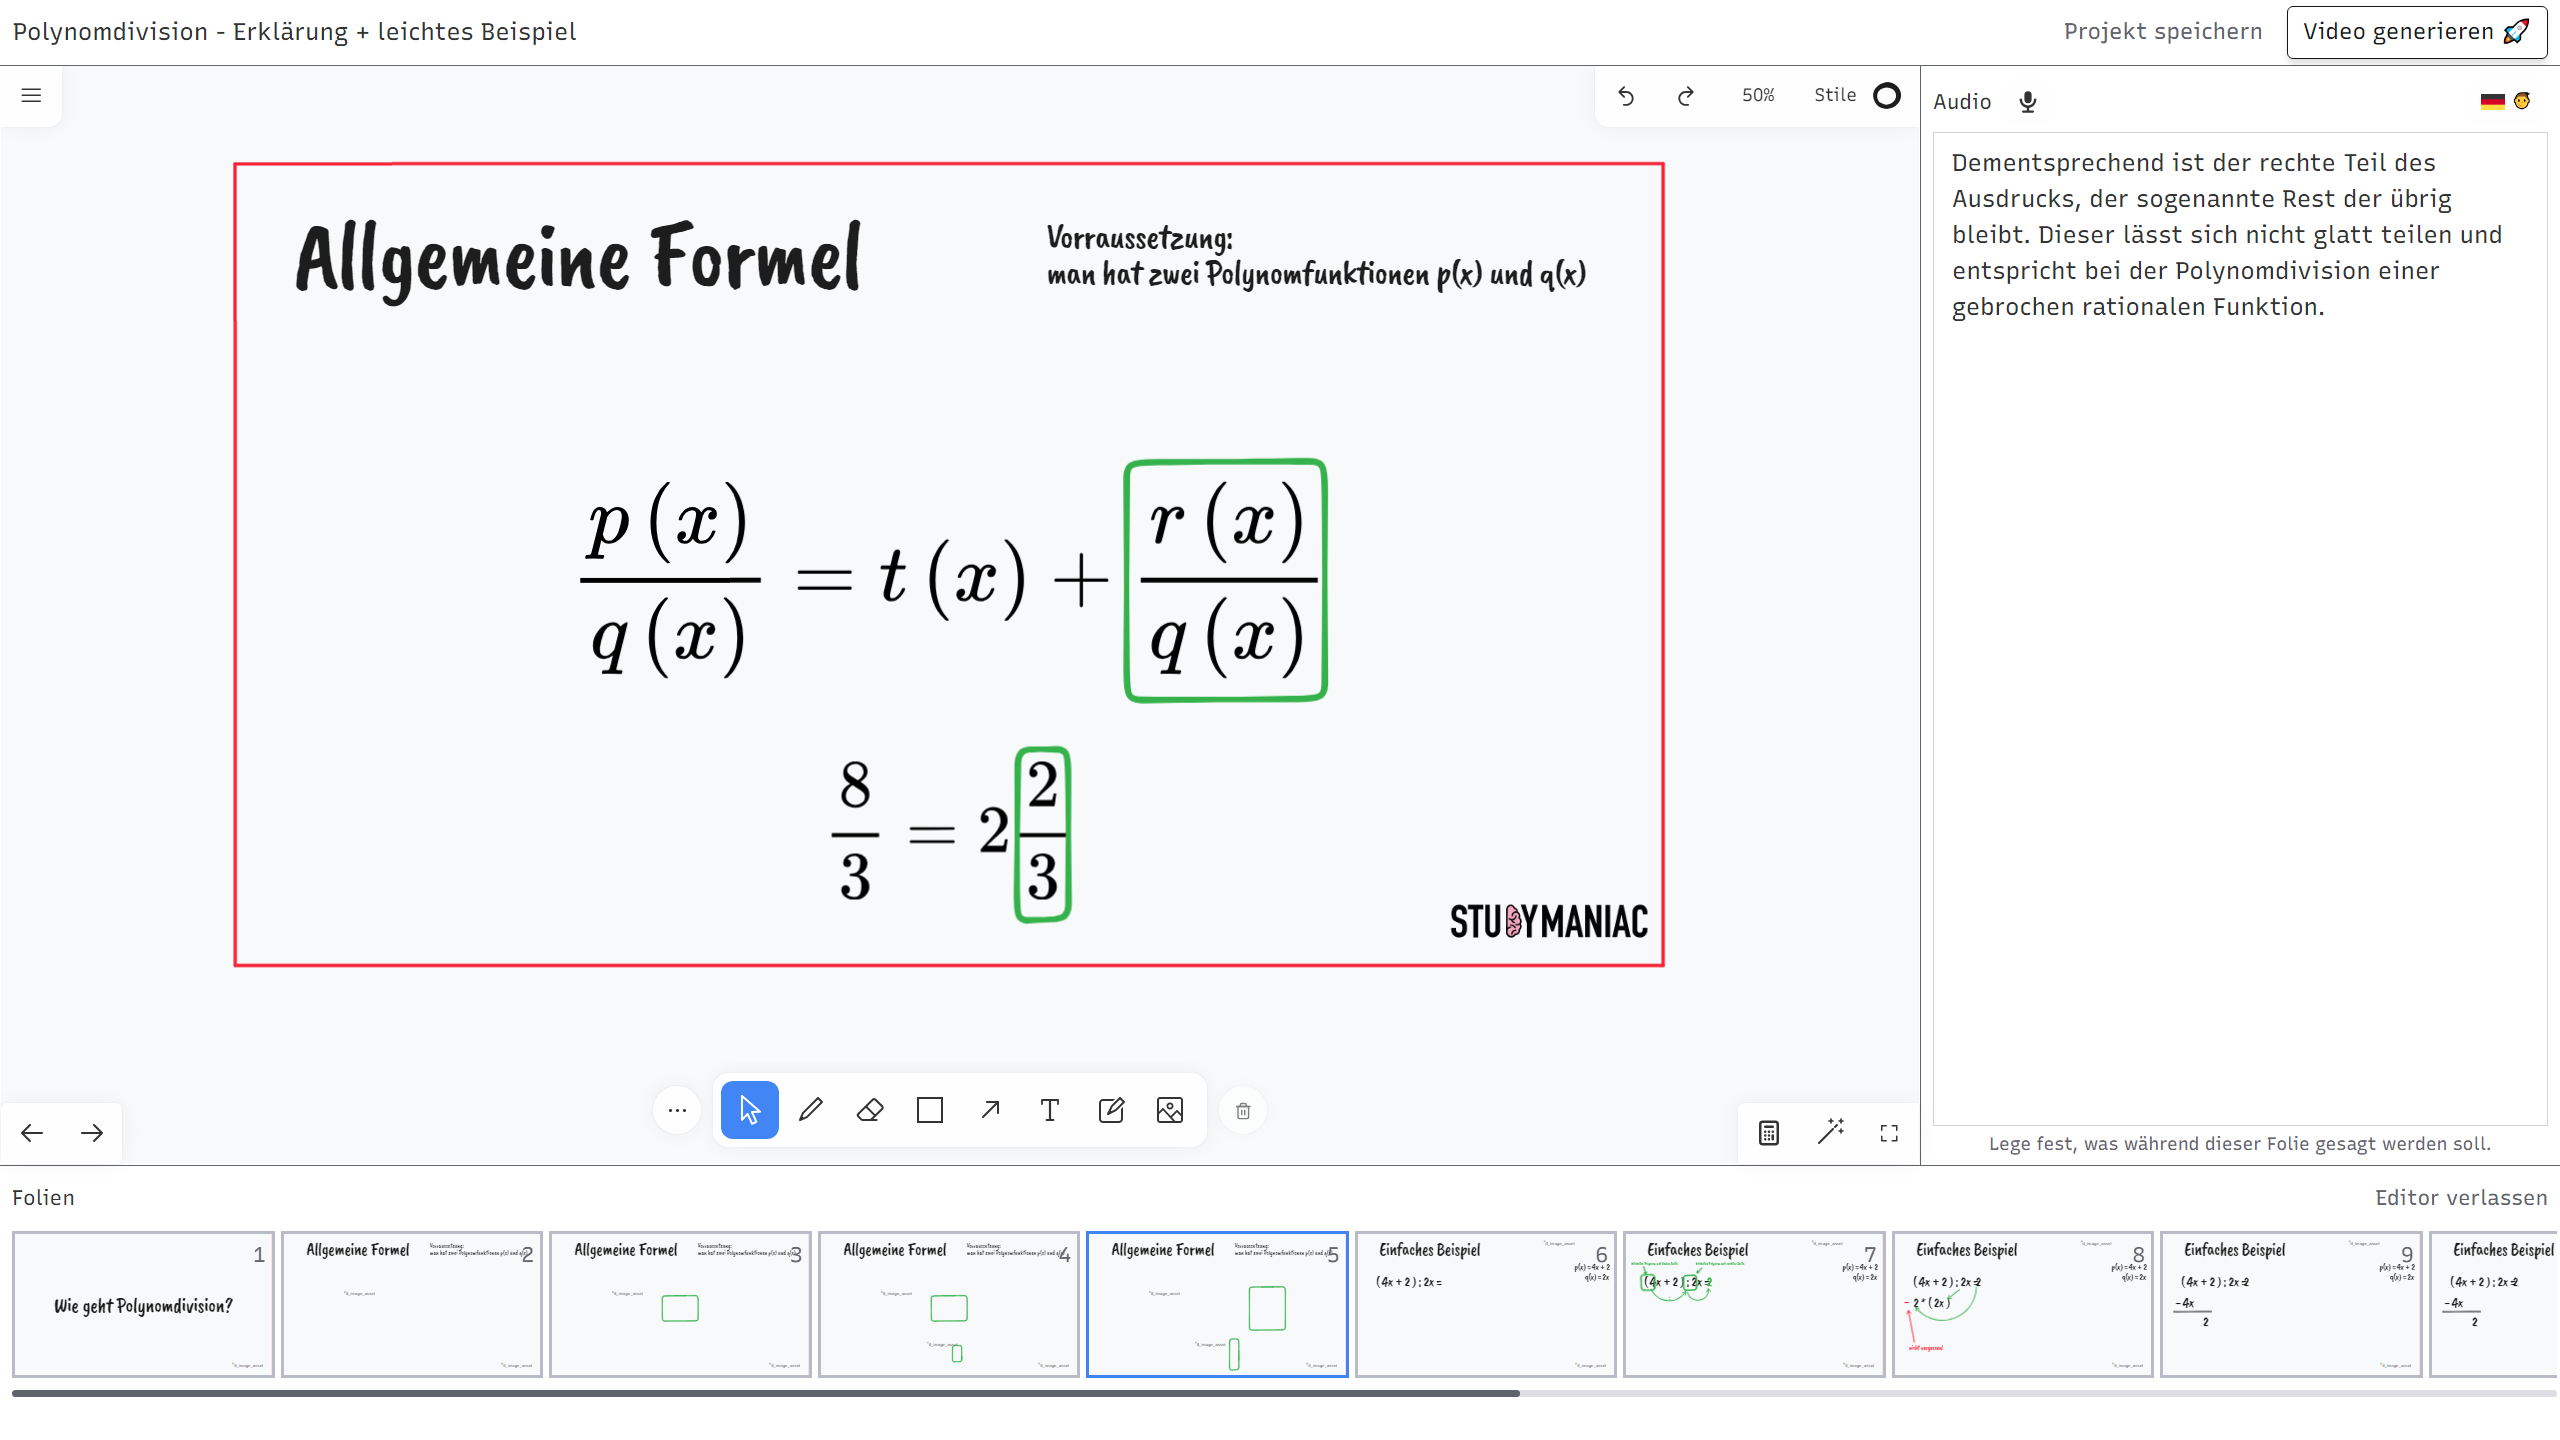Open slide 4 Allgemeine Formel thumbnail
This screenshot has height=1440, width=2560.
click(x=949, y=1304)
